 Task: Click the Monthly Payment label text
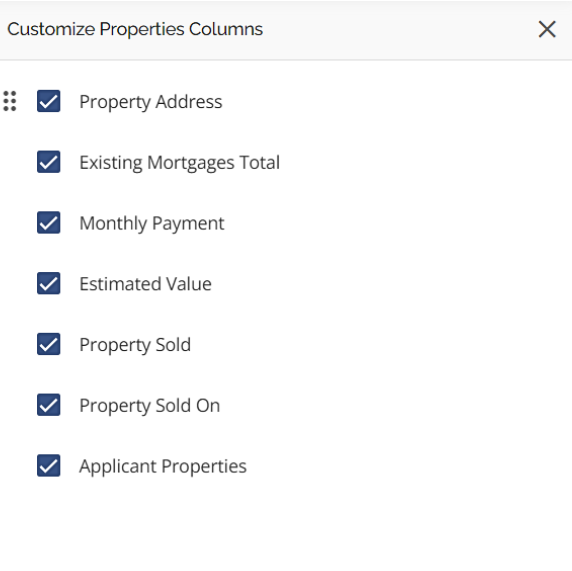pyautogui.click(x=152, y=223)
